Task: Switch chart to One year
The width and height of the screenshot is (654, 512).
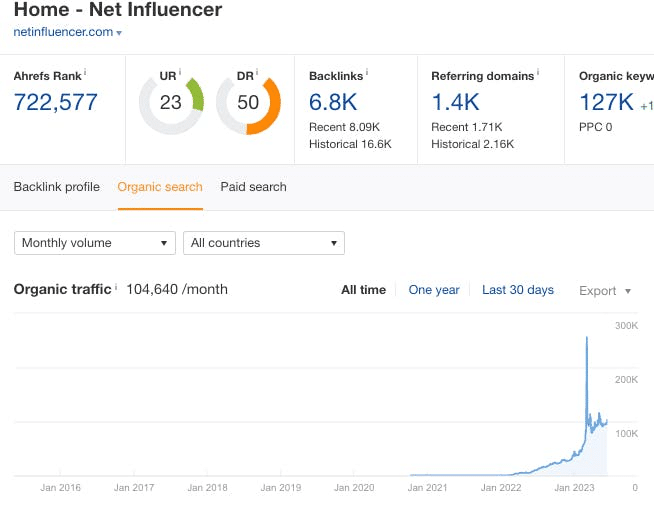Action: [434, 290]
